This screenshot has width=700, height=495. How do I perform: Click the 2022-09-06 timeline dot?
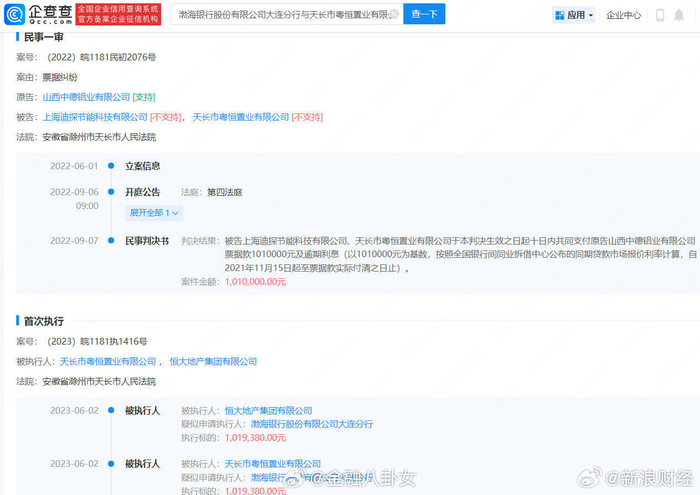click(111, 191)
